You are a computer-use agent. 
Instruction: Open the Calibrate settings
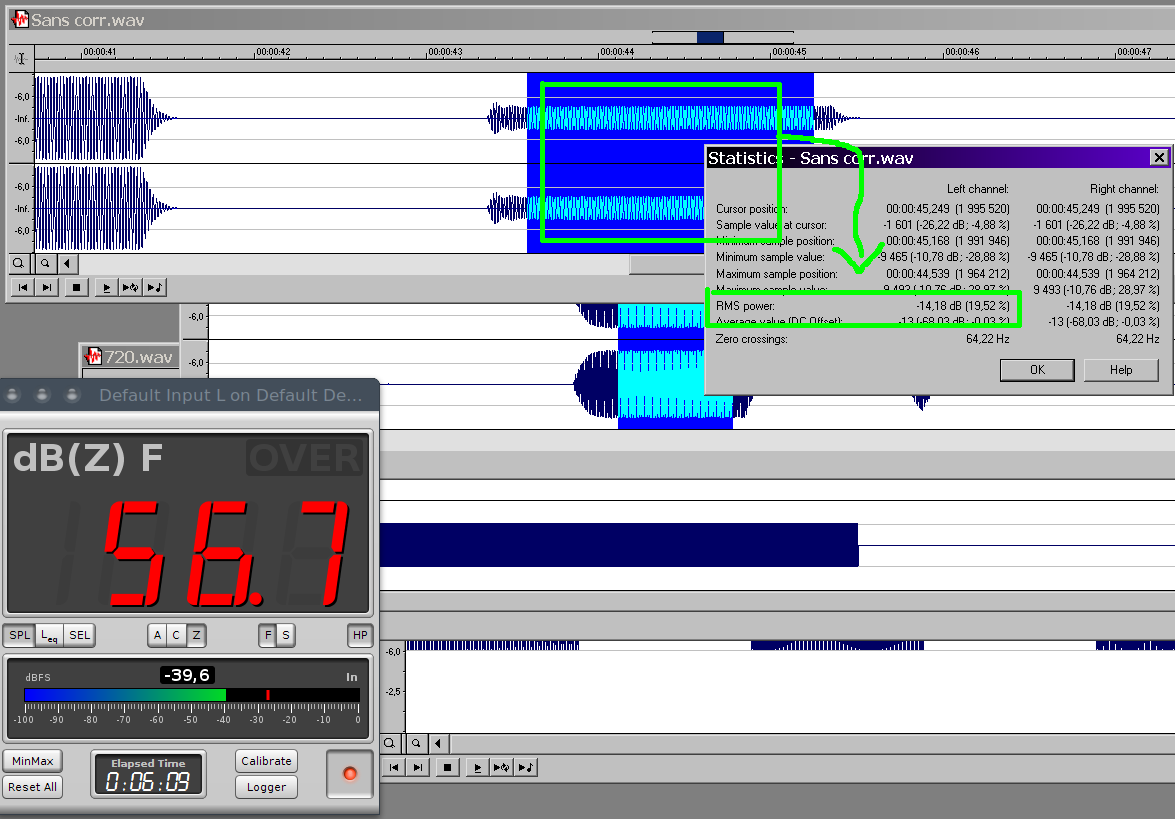coord(266,761)
